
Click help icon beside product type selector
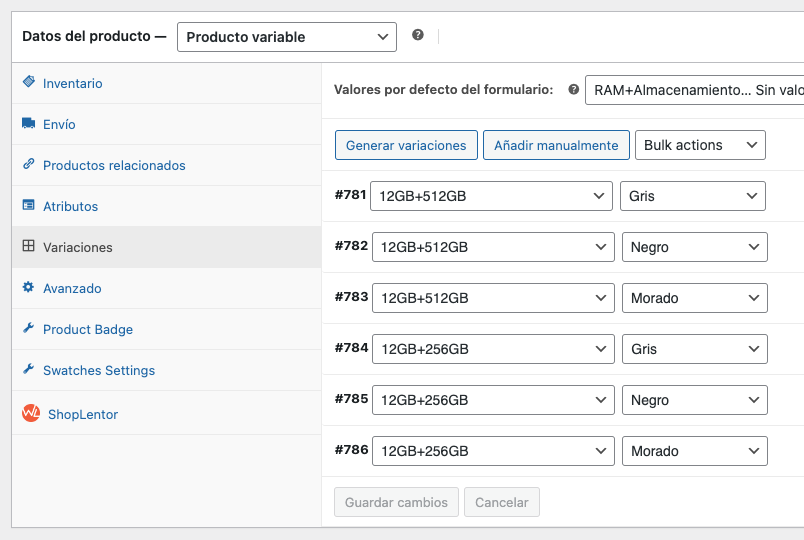tap(418, 35)
